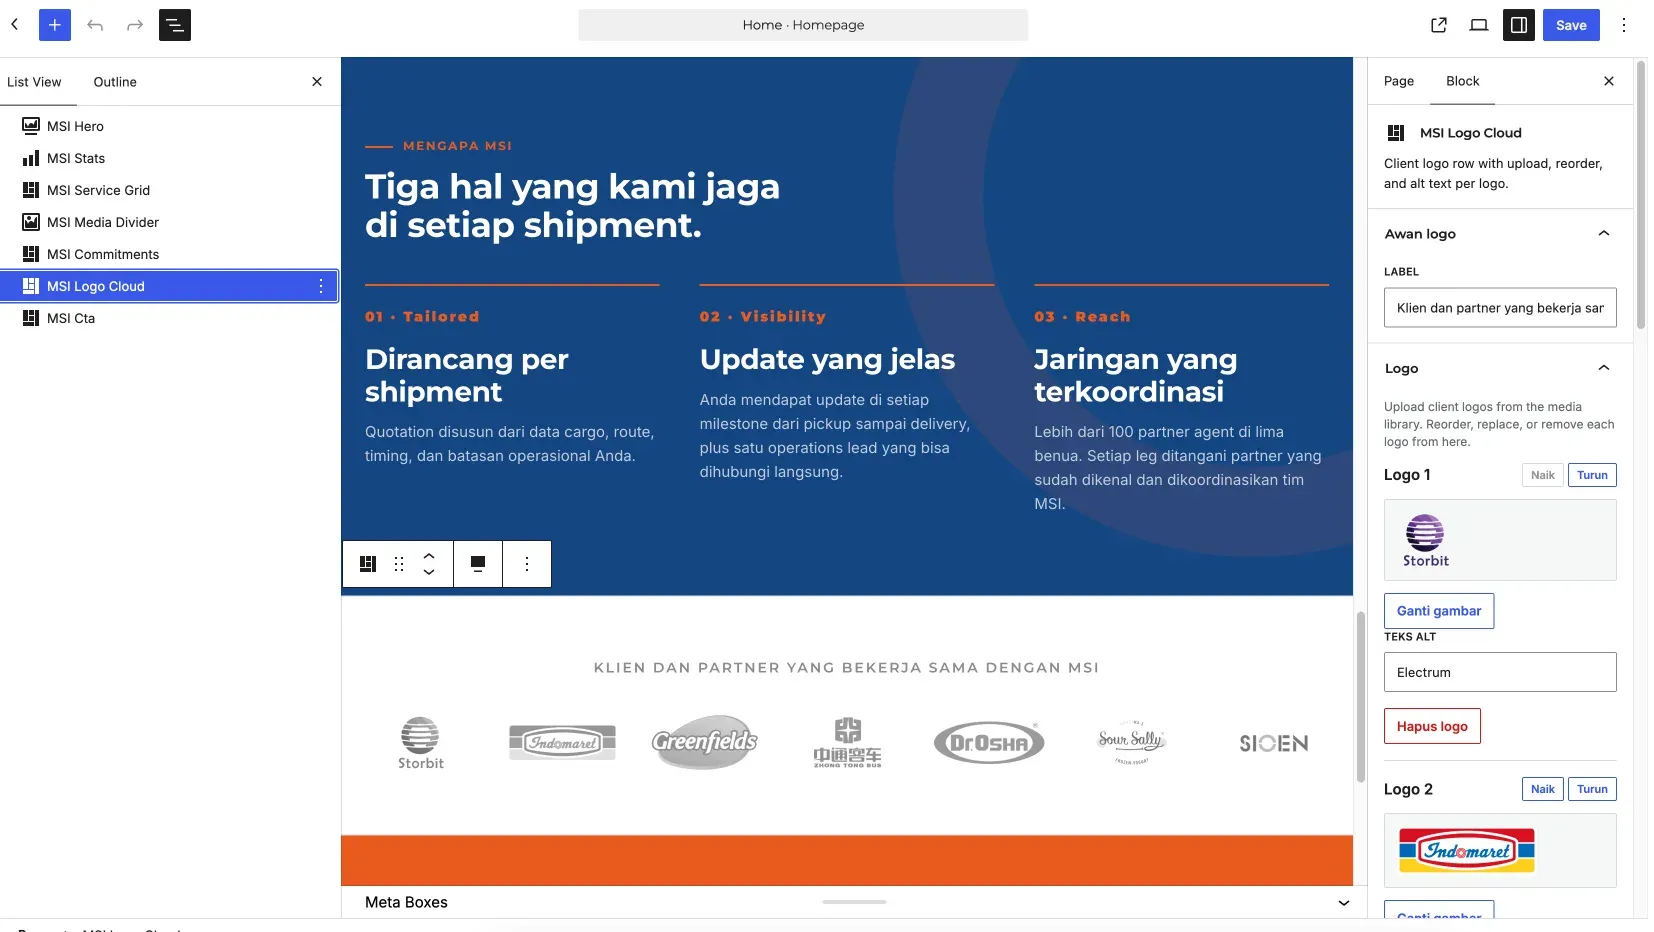Click MSI Logo Cloud icon in sidebar header
Screen dimensions: 1654x932
tap(1396, 133)
